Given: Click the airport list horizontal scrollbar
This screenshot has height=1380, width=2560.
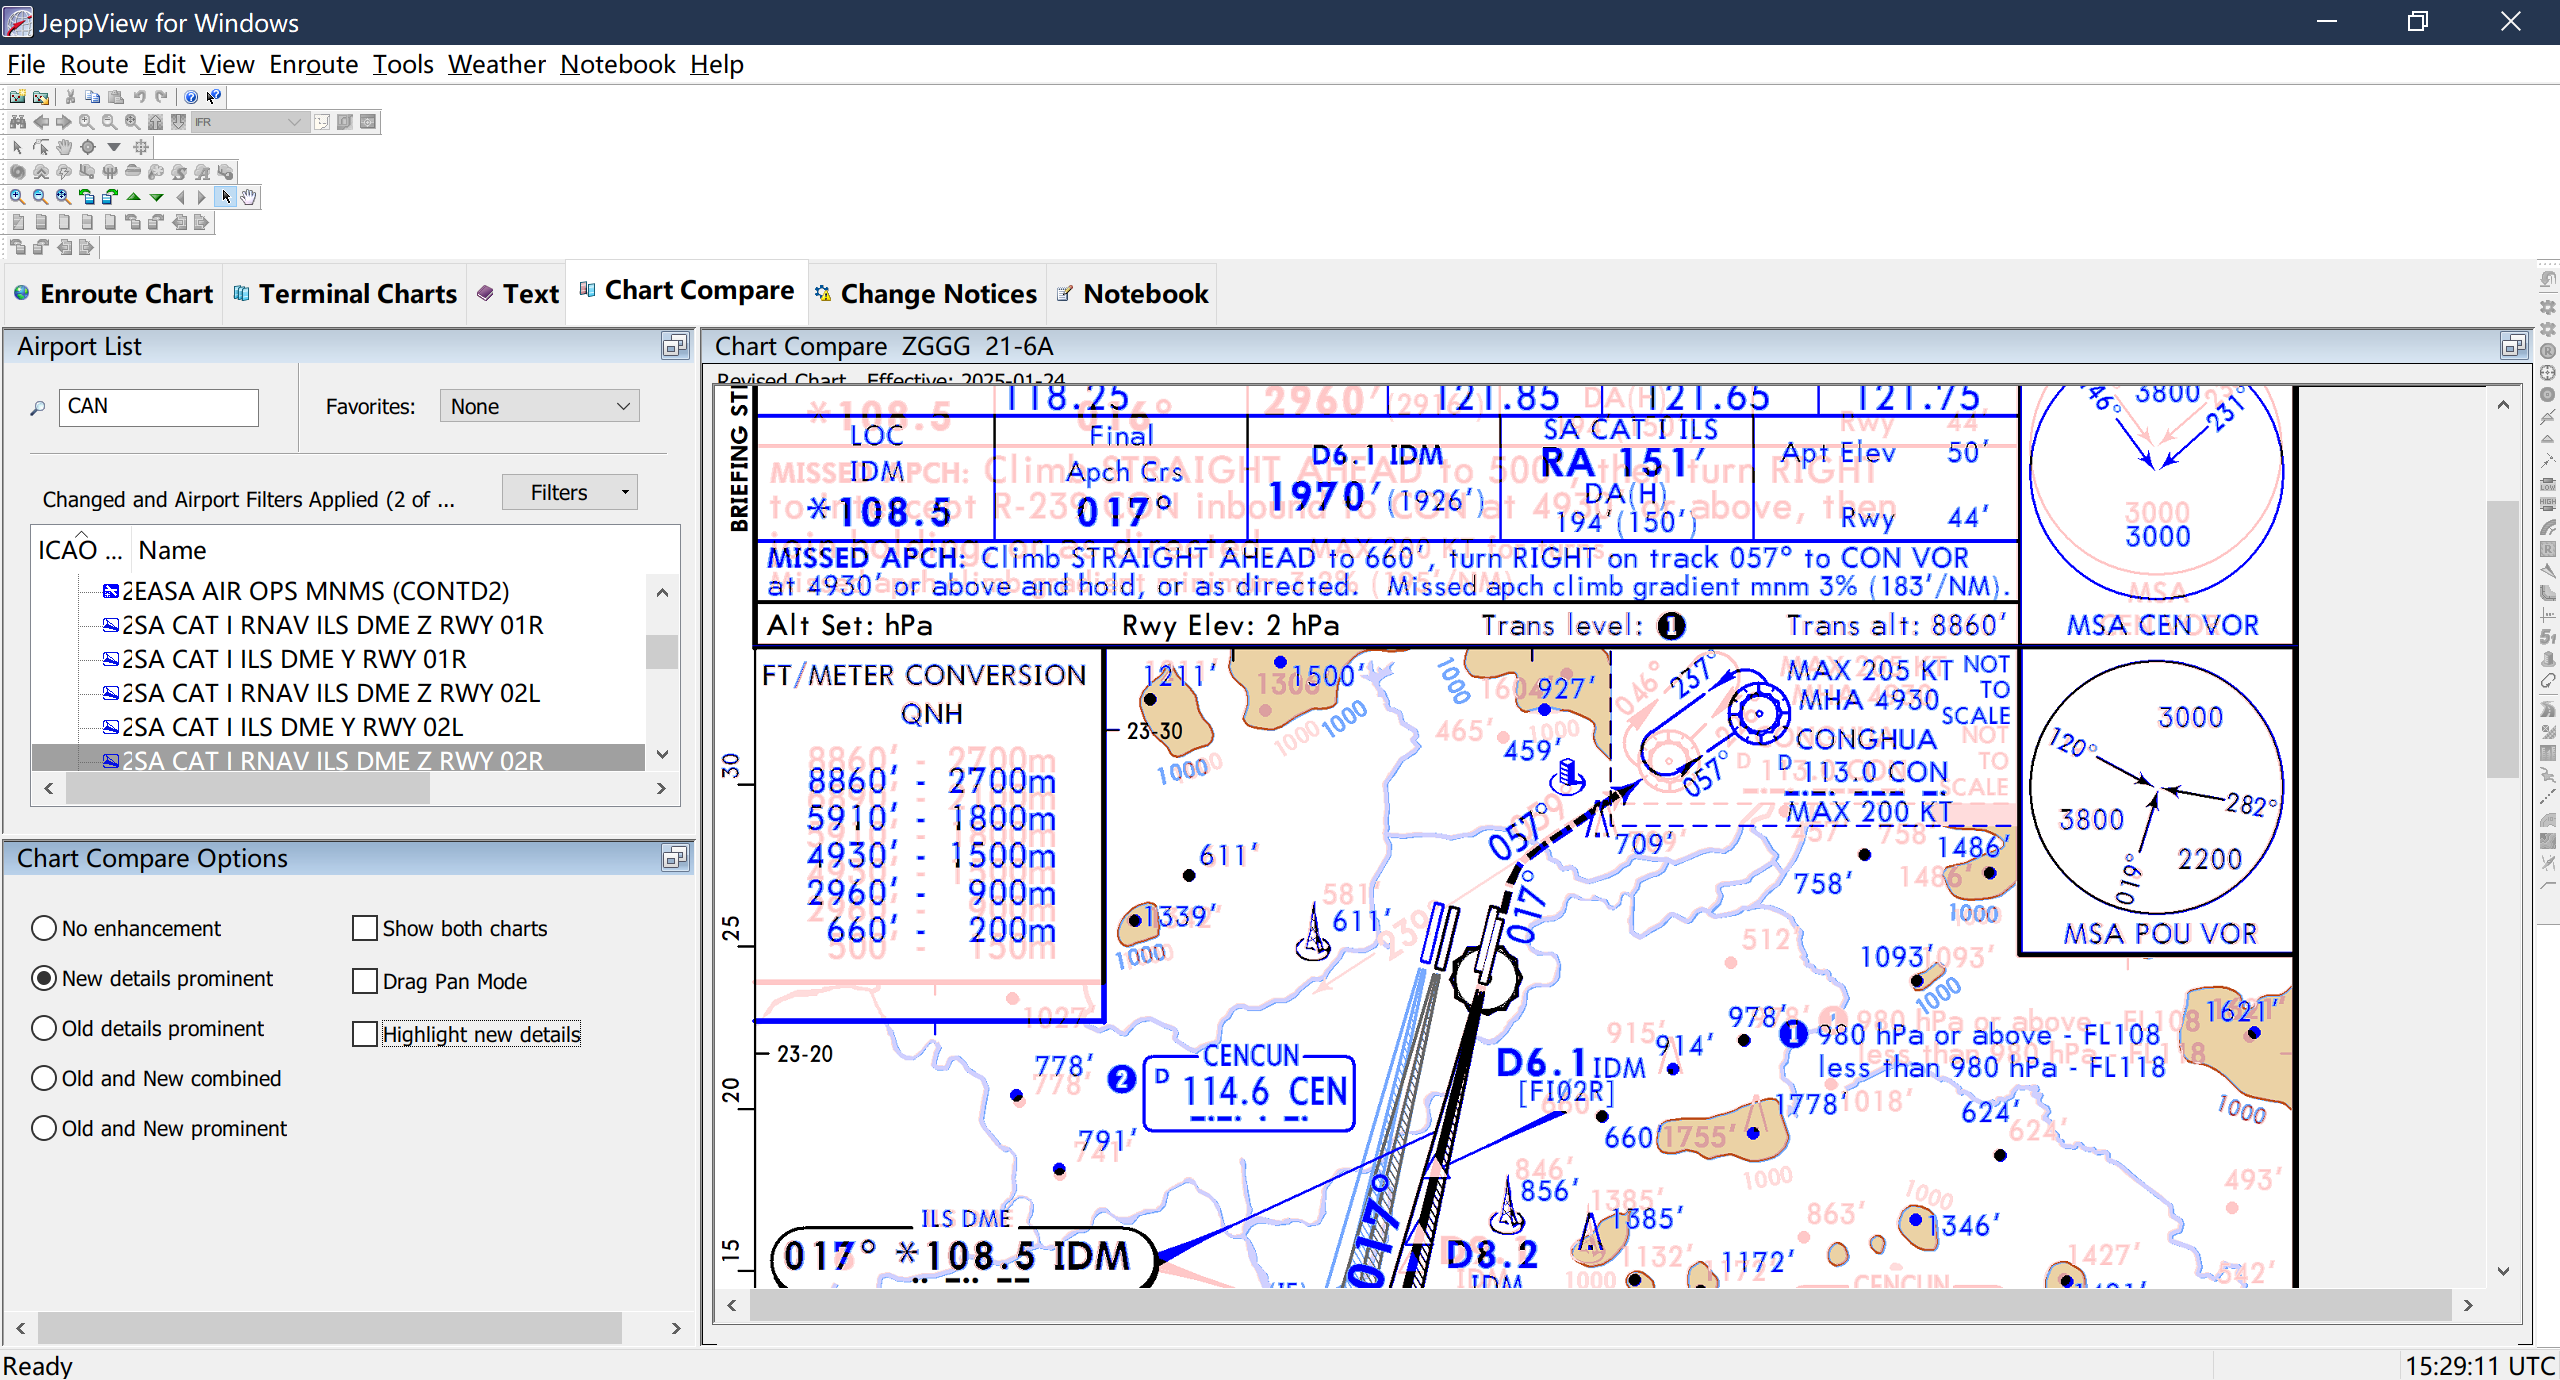Looking at the screenshot, I should (248, 789).
